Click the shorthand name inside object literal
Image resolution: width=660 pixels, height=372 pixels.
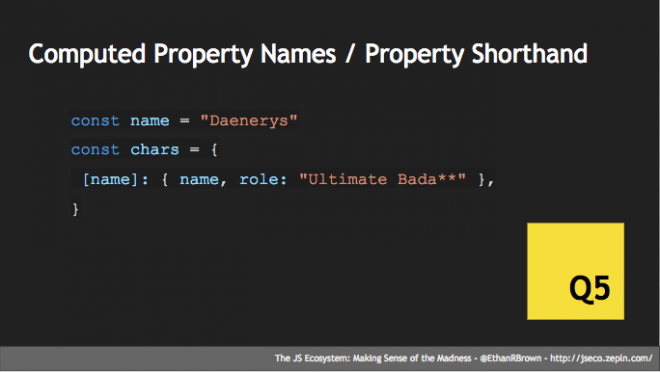pos(199,179)
